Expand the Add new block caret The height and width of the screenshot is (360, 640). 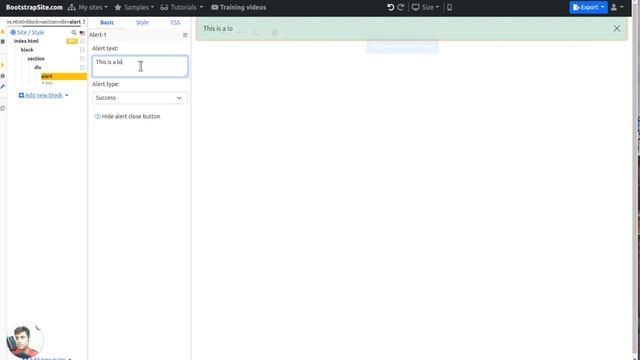[67, 96]
